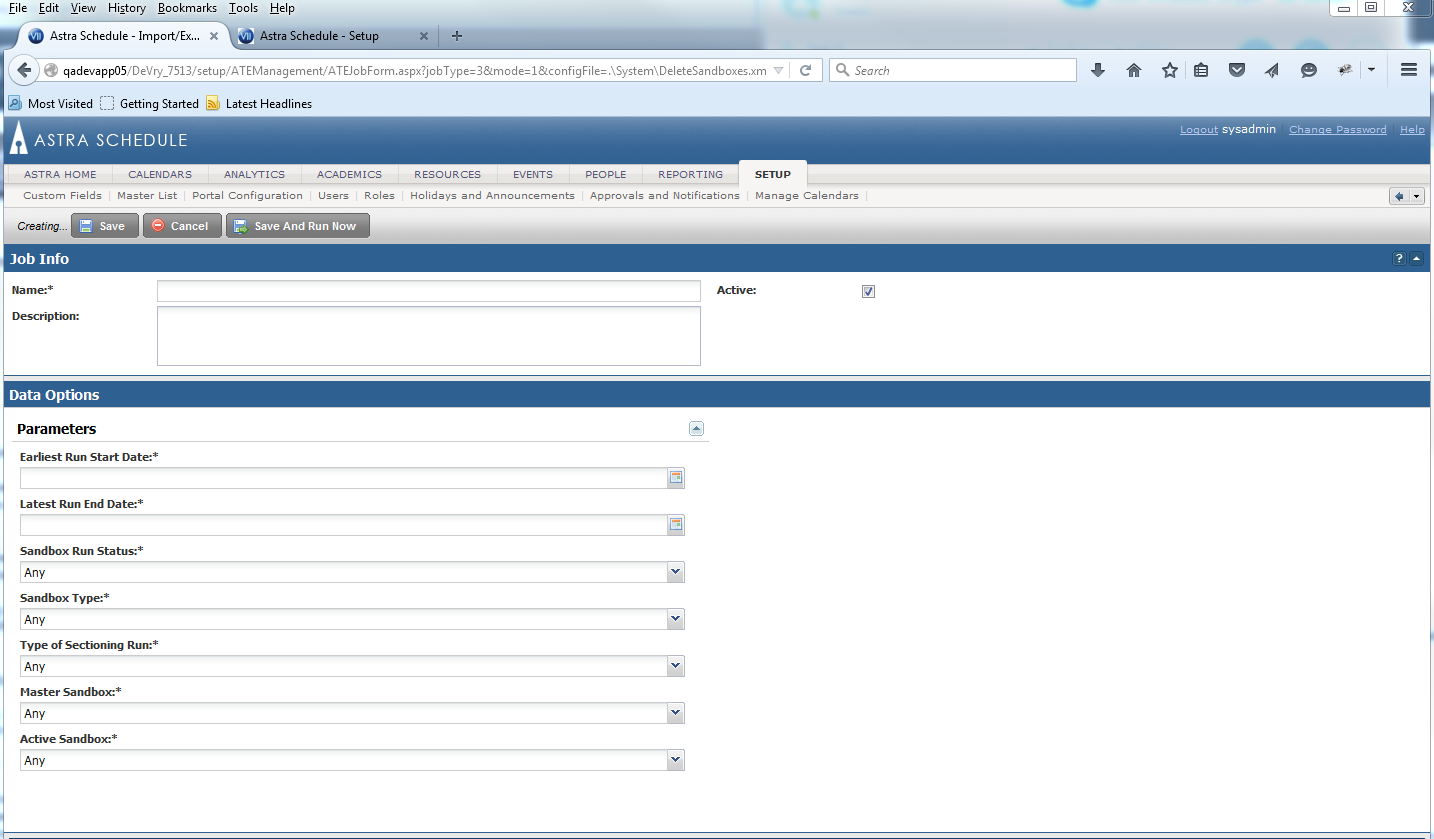Open the downloads arrow icon

point(1098,70)
